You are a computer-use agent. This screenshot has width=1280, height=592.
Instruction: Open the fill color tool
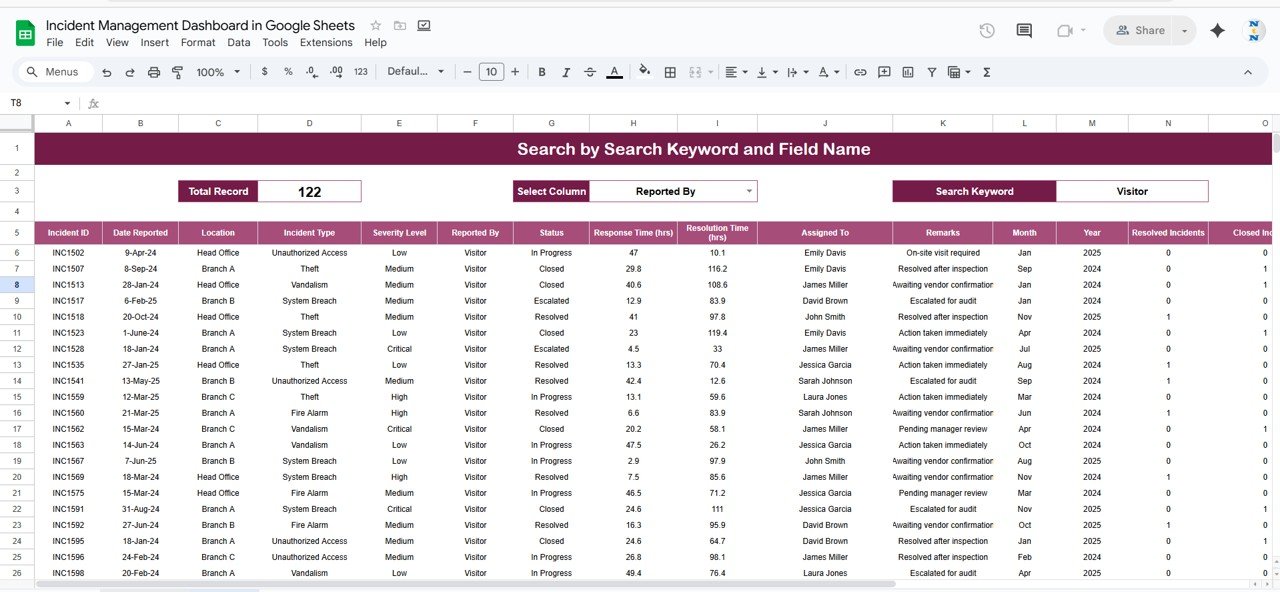[x=645, y=72]
